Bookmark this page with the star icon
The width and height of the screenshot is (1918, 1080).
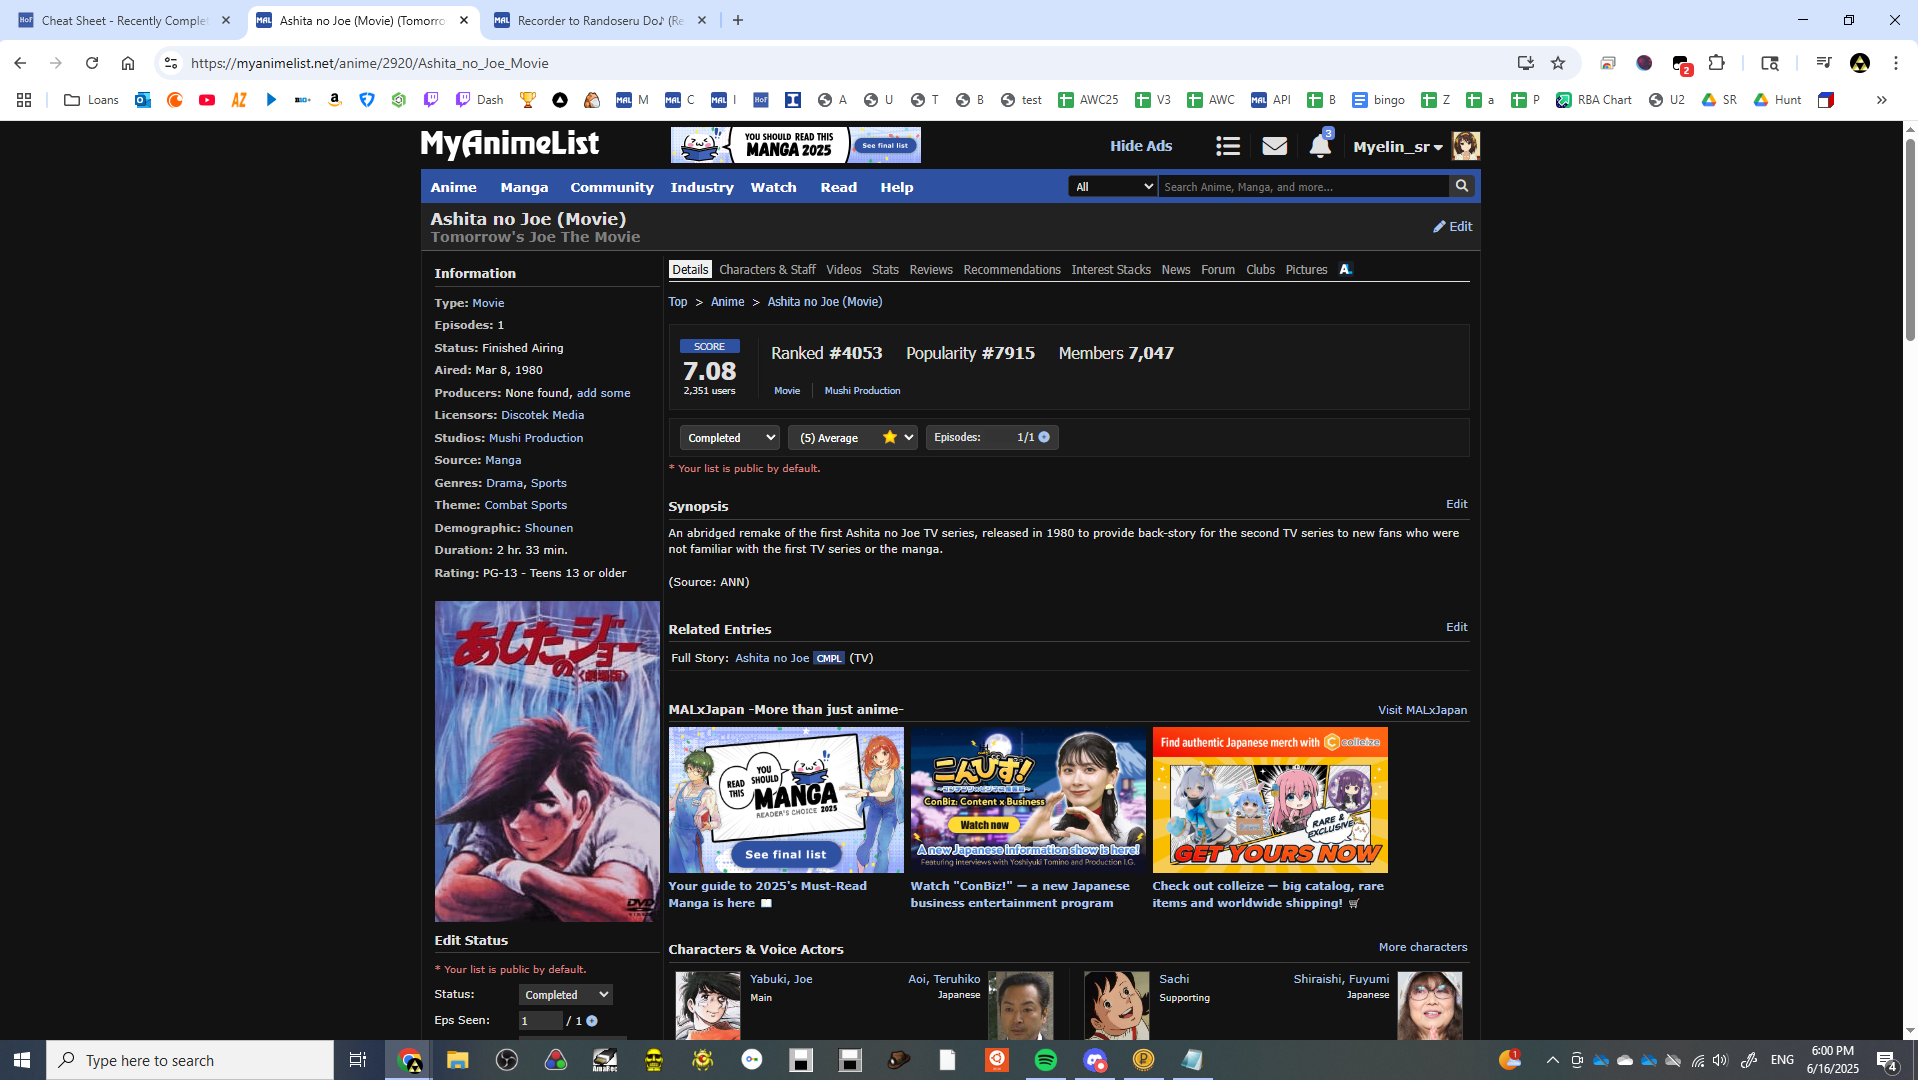(1558, 63)
